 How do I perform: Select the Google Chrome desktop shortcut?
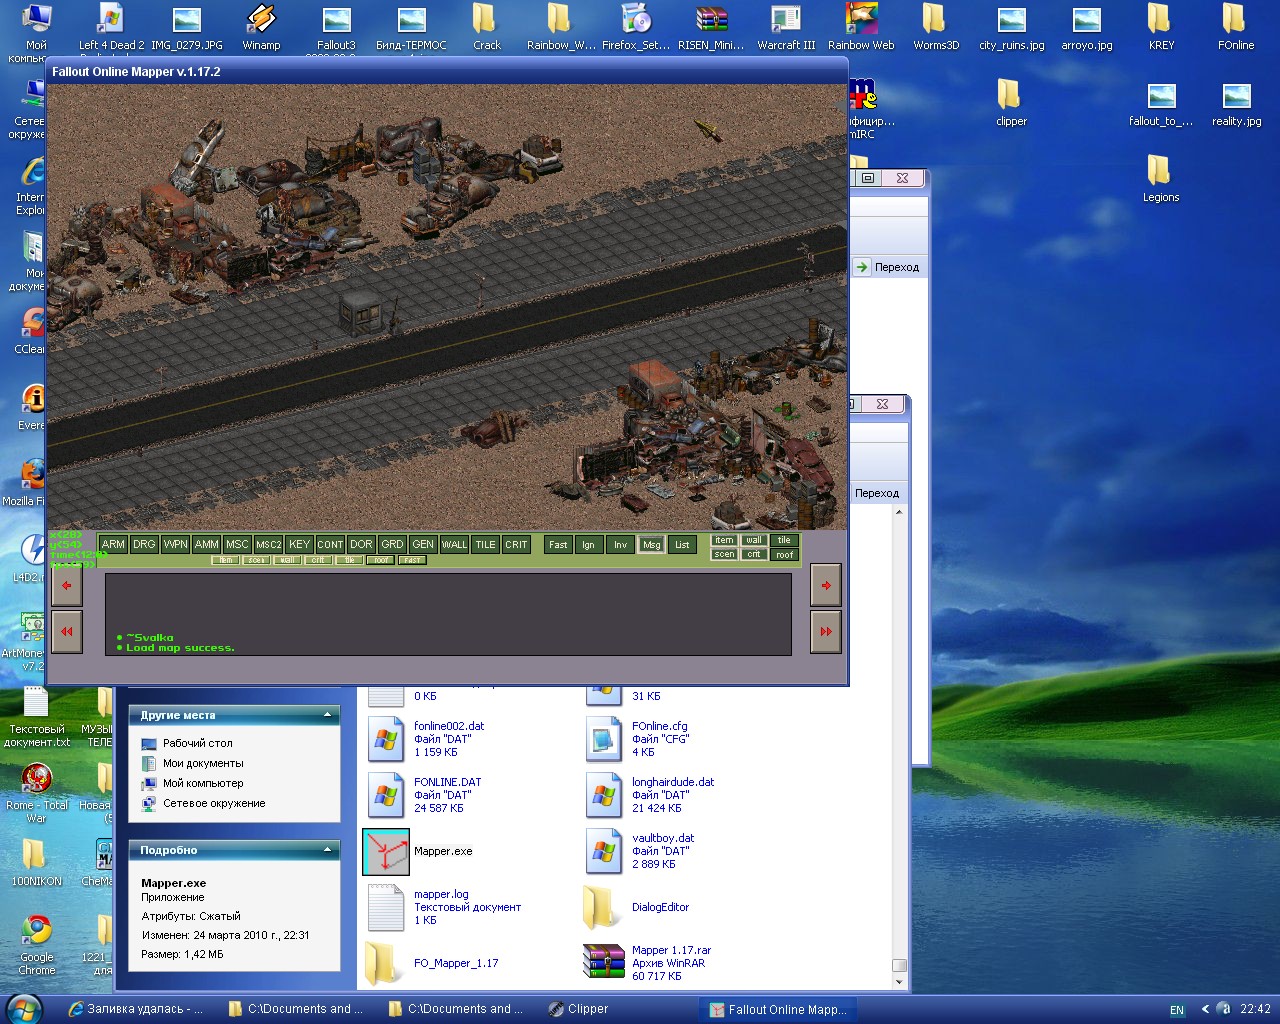(37, 945)
